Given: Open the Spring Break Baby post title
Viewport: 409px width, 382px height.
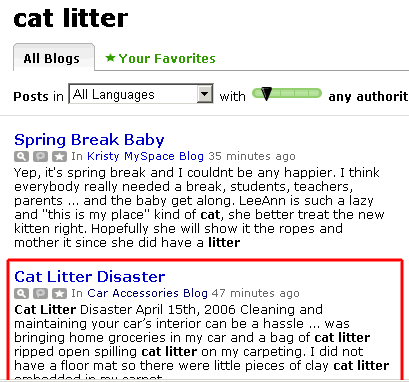Looking at the screenshot, I should [89, 140].
